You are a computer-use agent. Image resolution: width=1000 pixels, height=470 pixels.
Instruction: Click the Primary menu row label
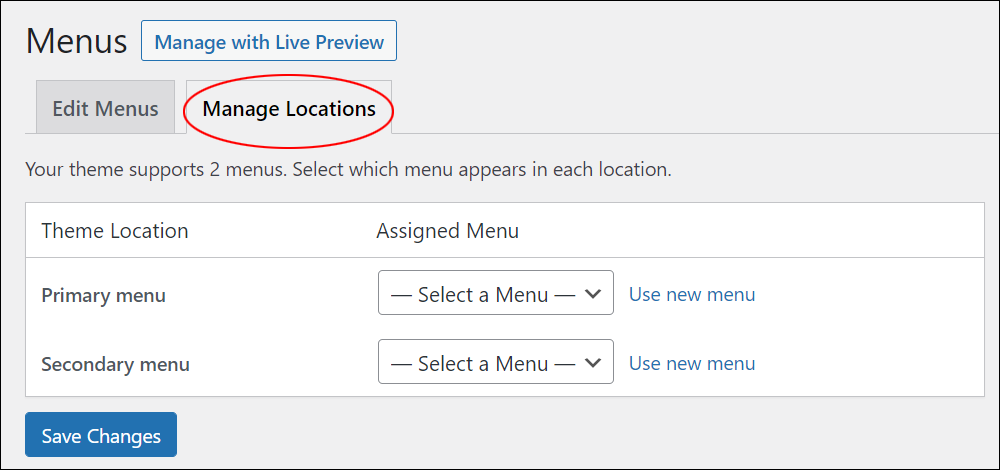pyautogui.click(x=103, y=295)
